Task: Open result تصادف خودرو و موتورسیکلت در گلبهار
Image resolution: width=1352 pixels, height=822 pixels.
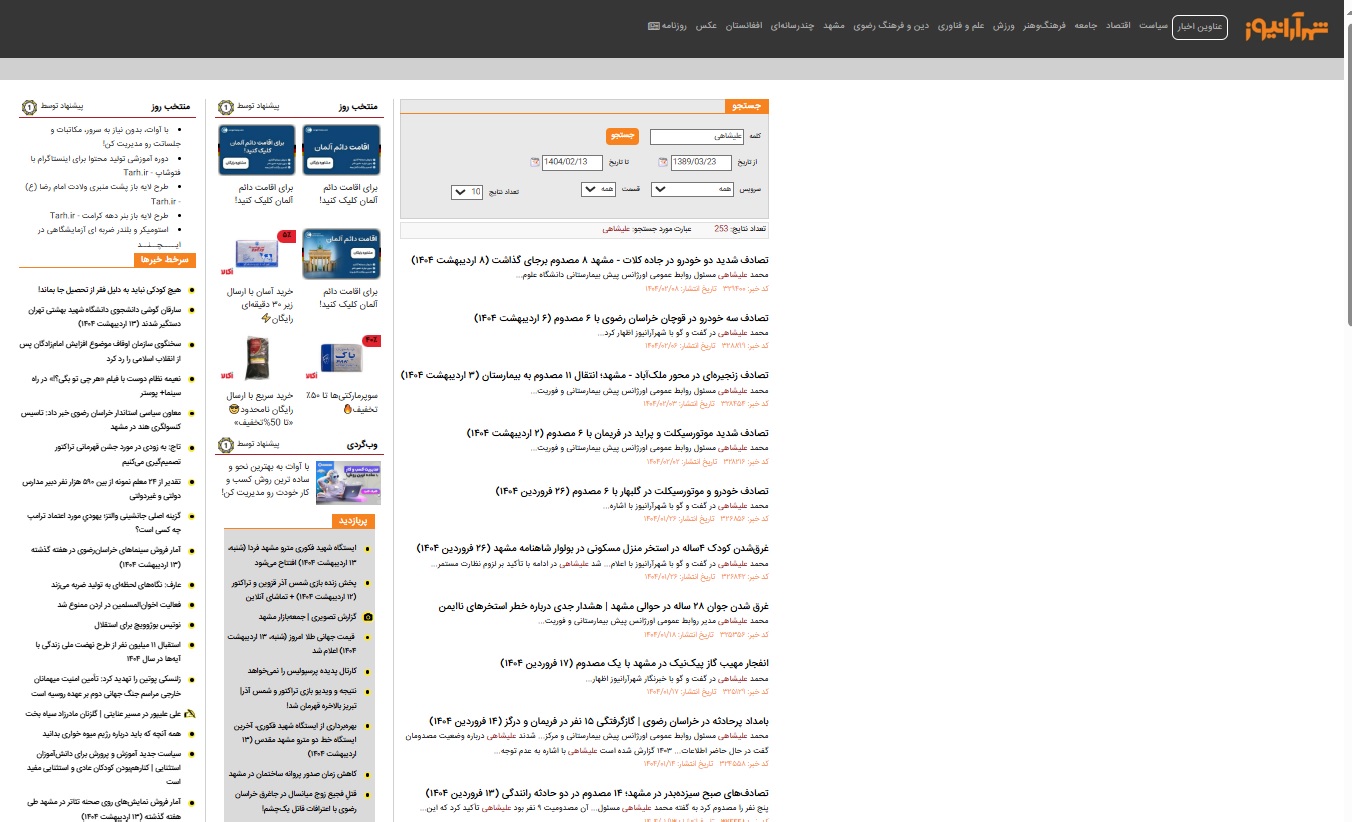Action: click(x=633, y=491)
